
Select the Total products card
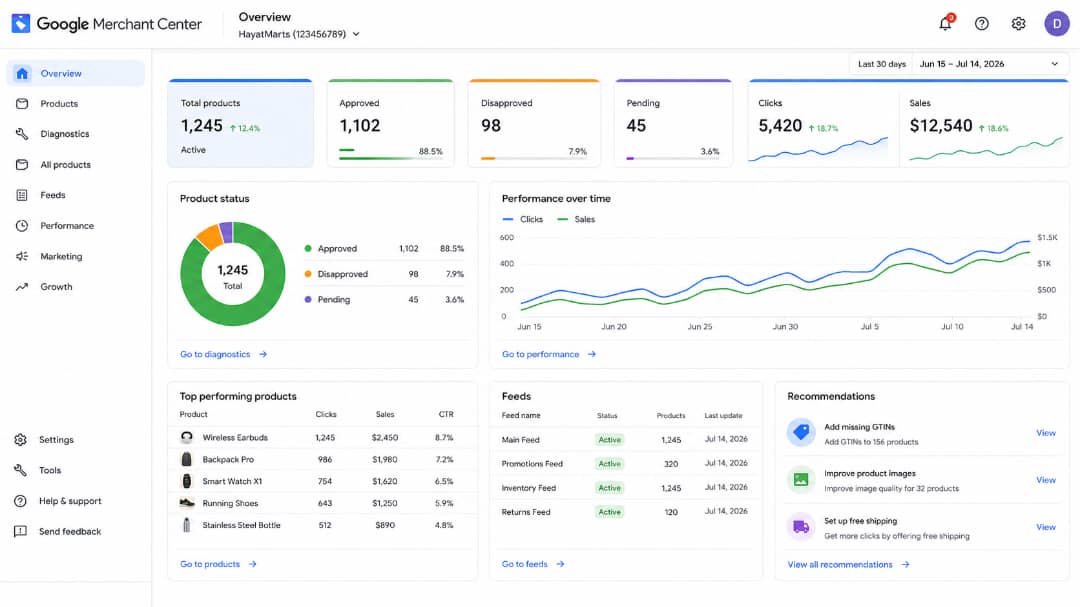pos(240,123)
